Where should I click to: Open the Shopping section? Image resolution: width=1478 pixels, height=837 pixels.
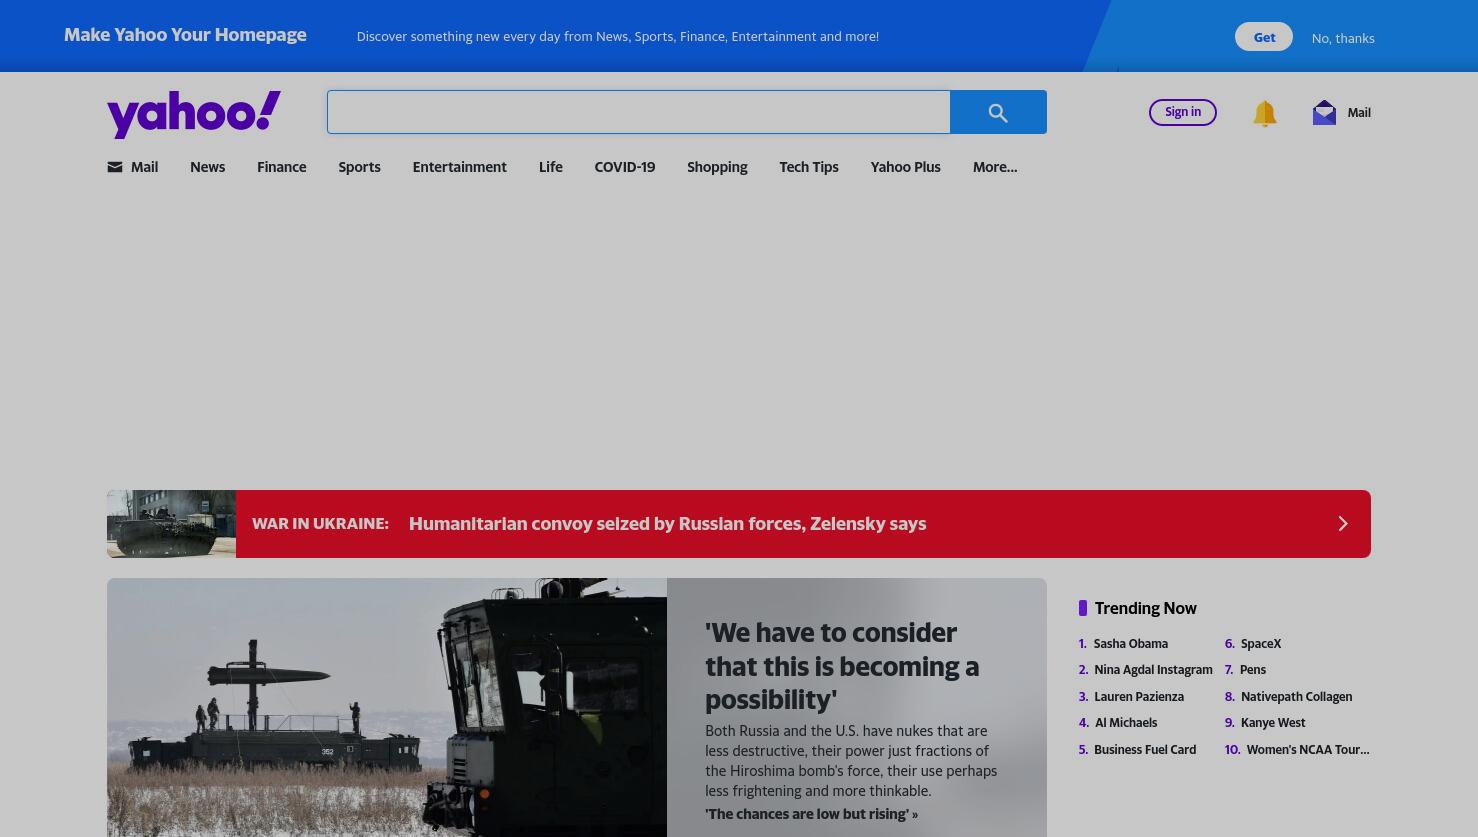click(x=717, y=167)
